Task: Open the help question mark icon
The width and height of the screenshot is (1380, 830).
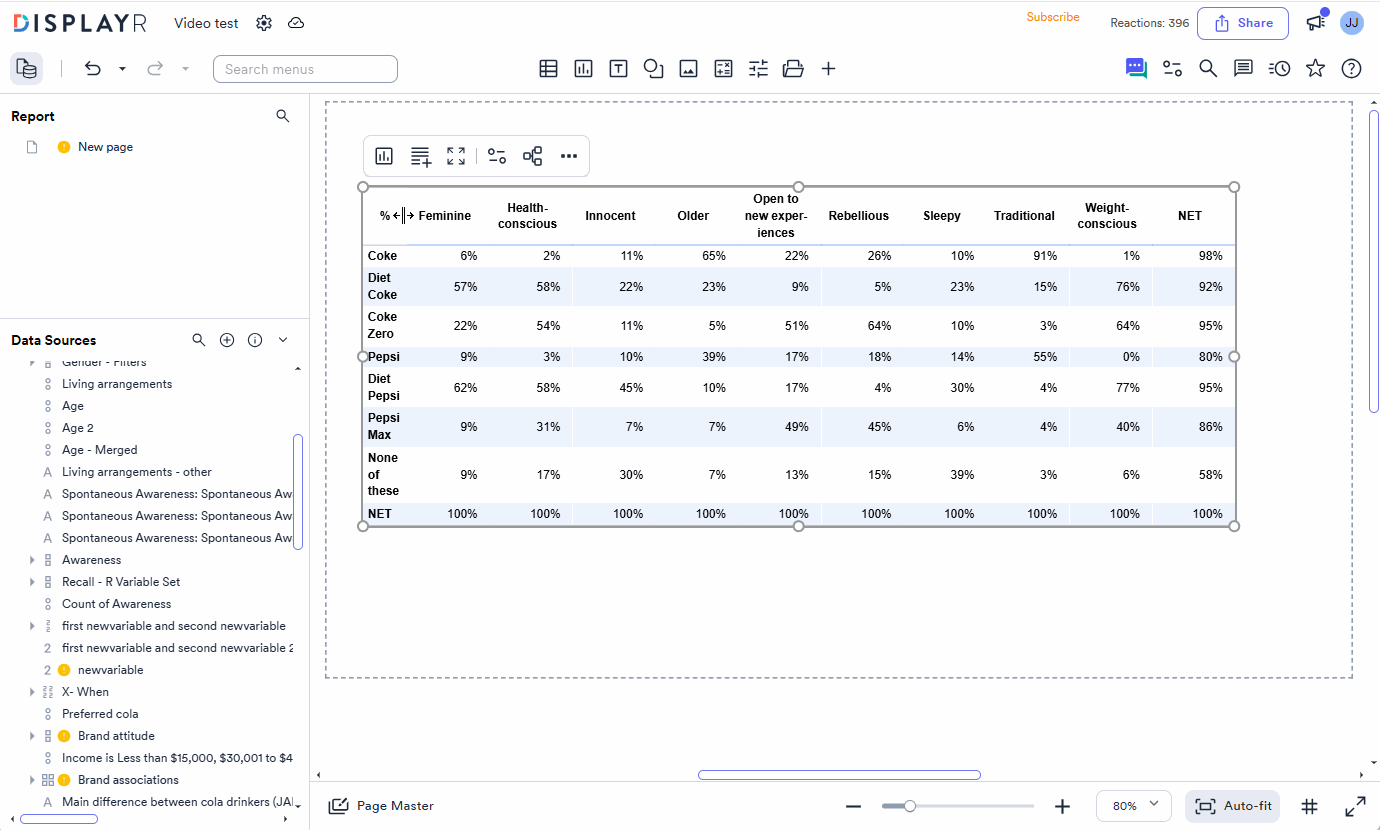Action: point(1351,69)
